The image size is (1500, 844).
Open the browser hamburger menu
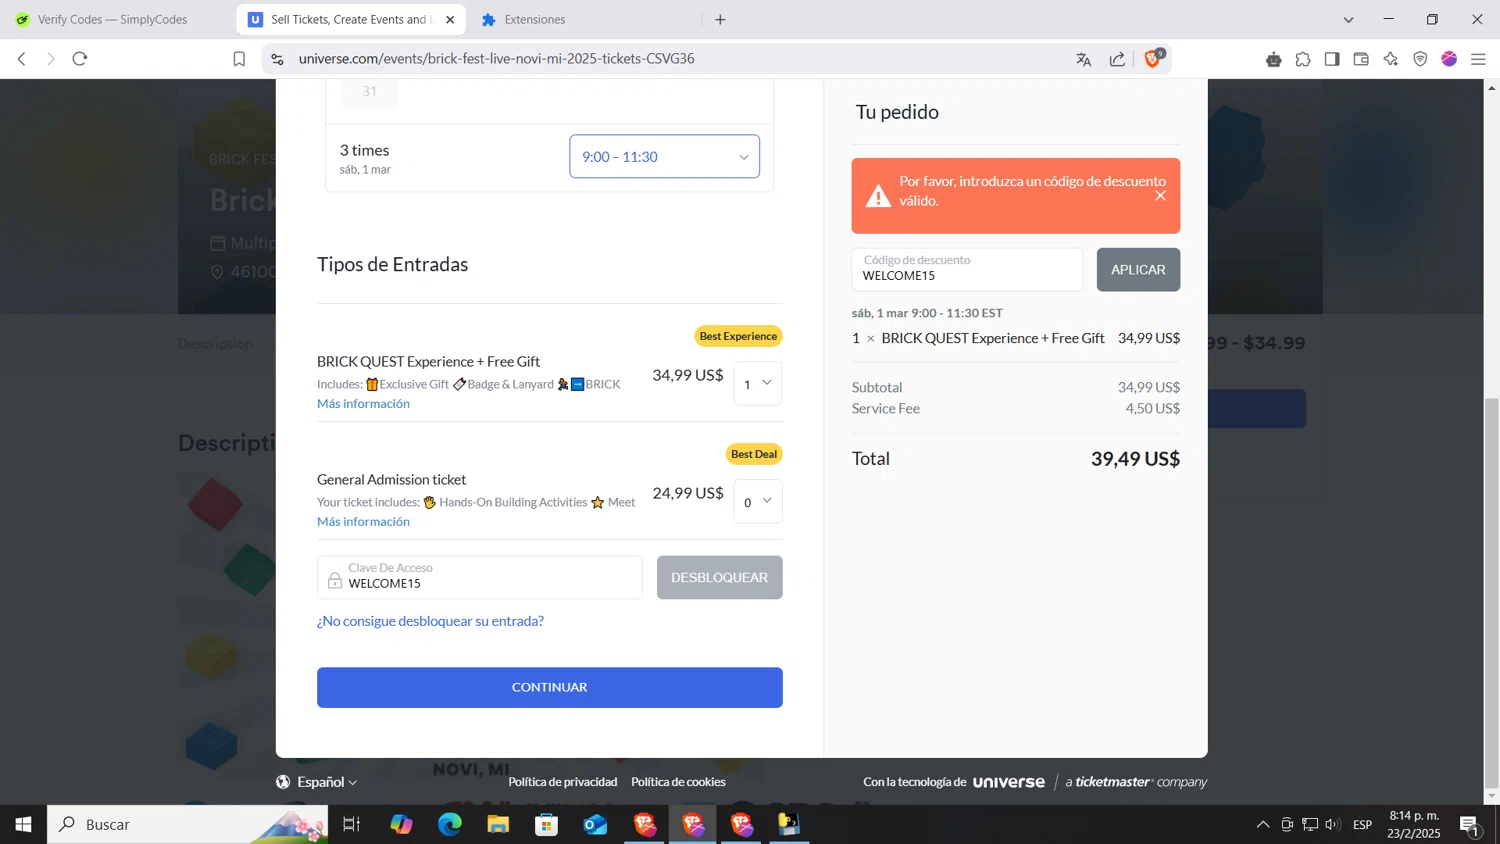[x=1479, y=59]
